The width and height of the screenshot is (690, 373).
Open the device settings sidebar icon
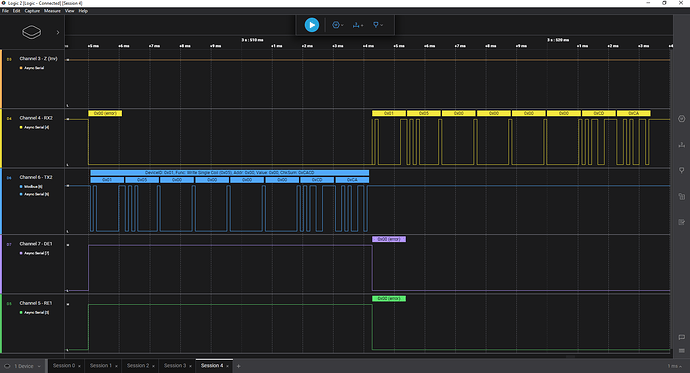(681, 119)
